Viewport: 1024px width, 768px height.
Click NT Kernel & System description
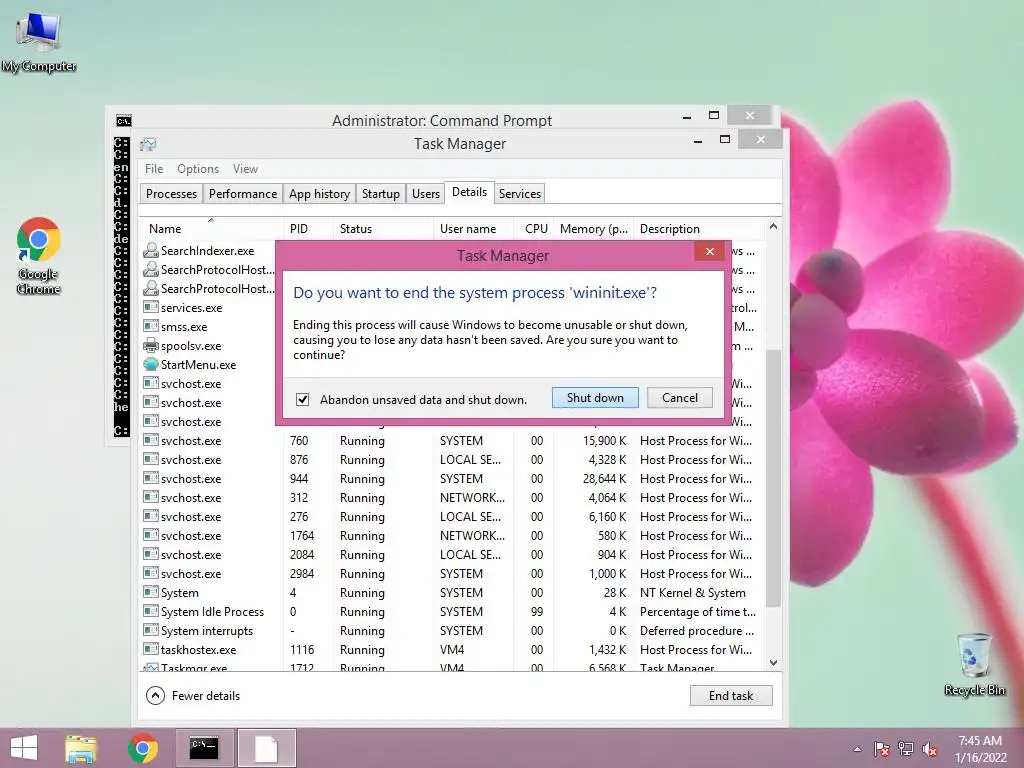(x=692, y=592)
